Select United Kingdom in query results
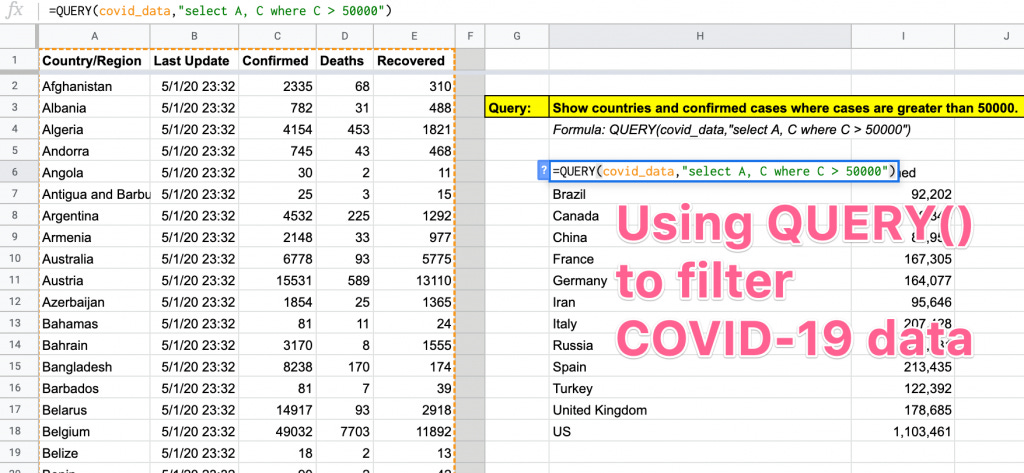 [700, 410]
